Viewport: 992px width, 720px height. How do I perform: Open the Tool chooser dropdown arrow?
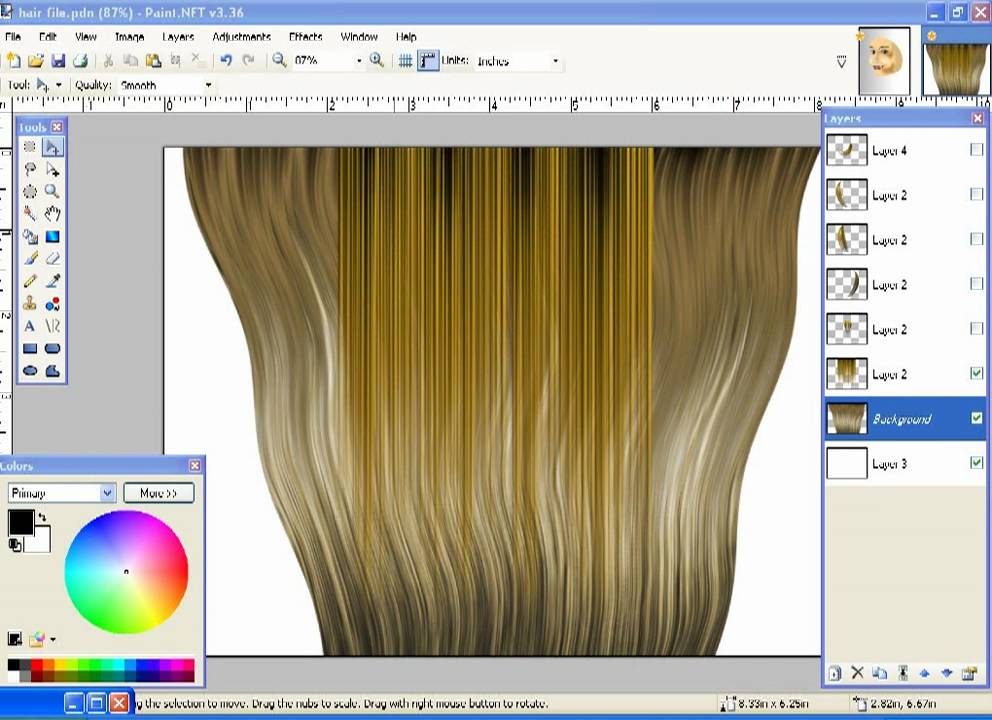point(59,85)
